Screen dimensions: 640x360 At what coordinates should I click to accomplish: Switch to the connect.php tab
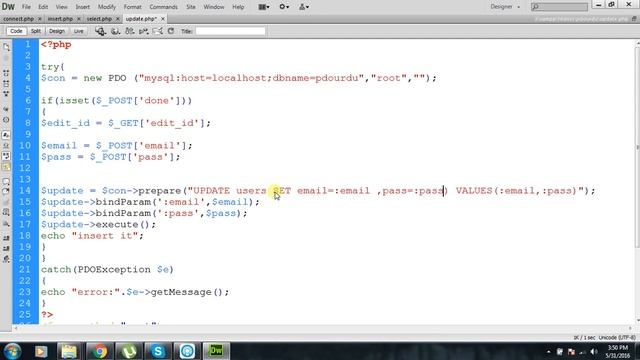pyautogui.click(x=18, y=19)
